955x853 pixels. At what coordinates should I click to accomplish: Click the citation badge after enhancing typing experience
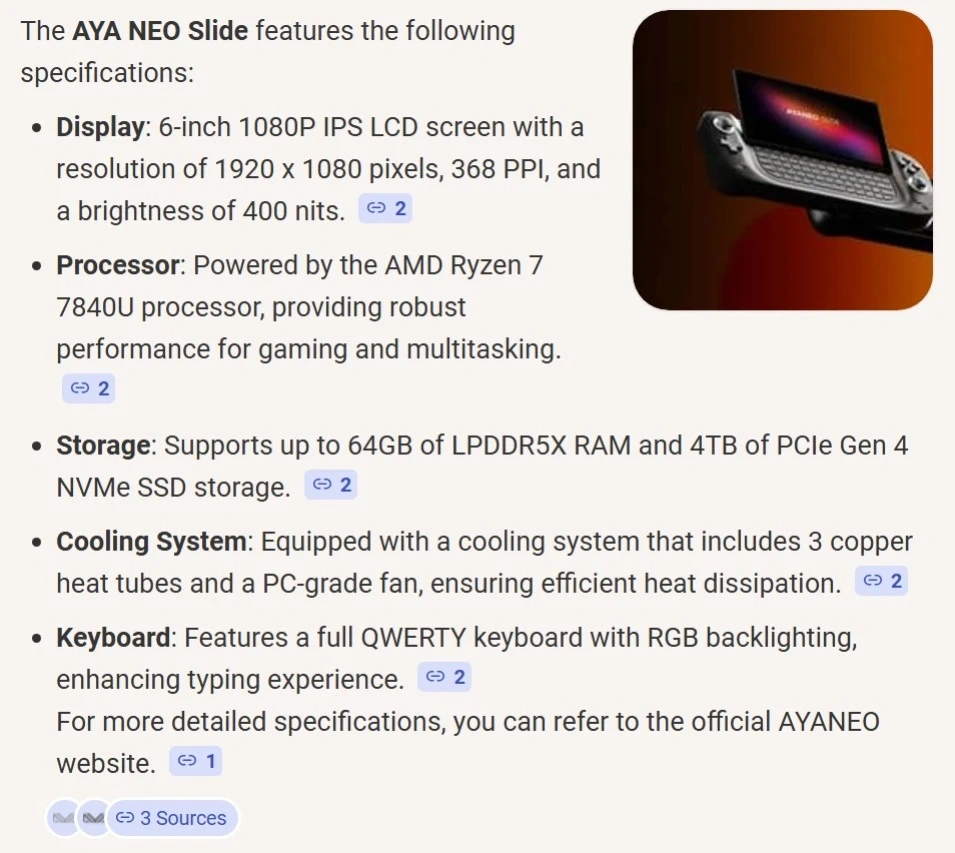[444, 677]
